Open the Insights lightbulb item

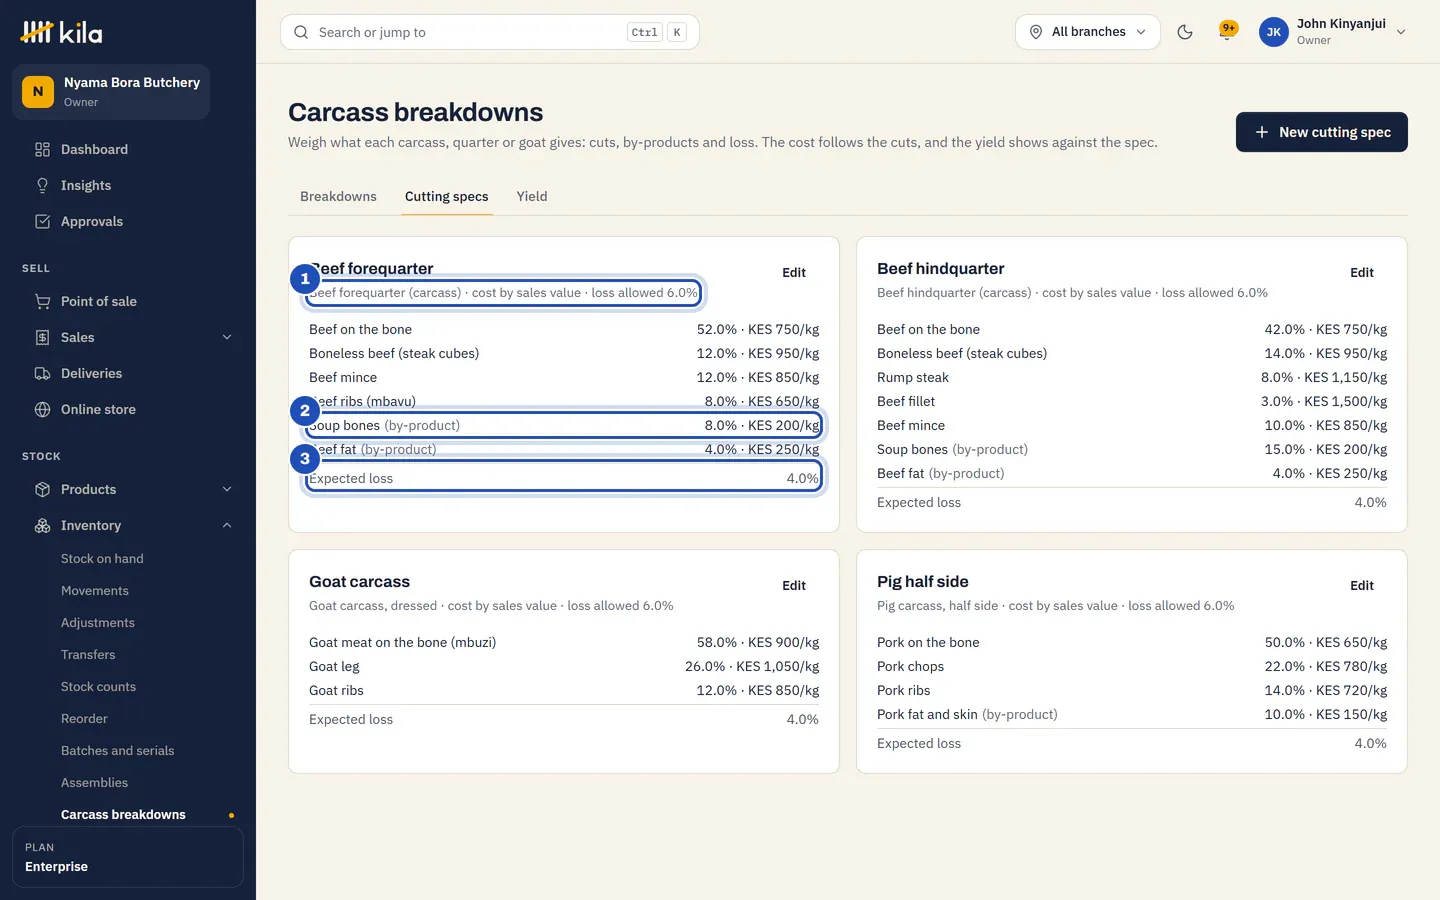pos(127,185)
